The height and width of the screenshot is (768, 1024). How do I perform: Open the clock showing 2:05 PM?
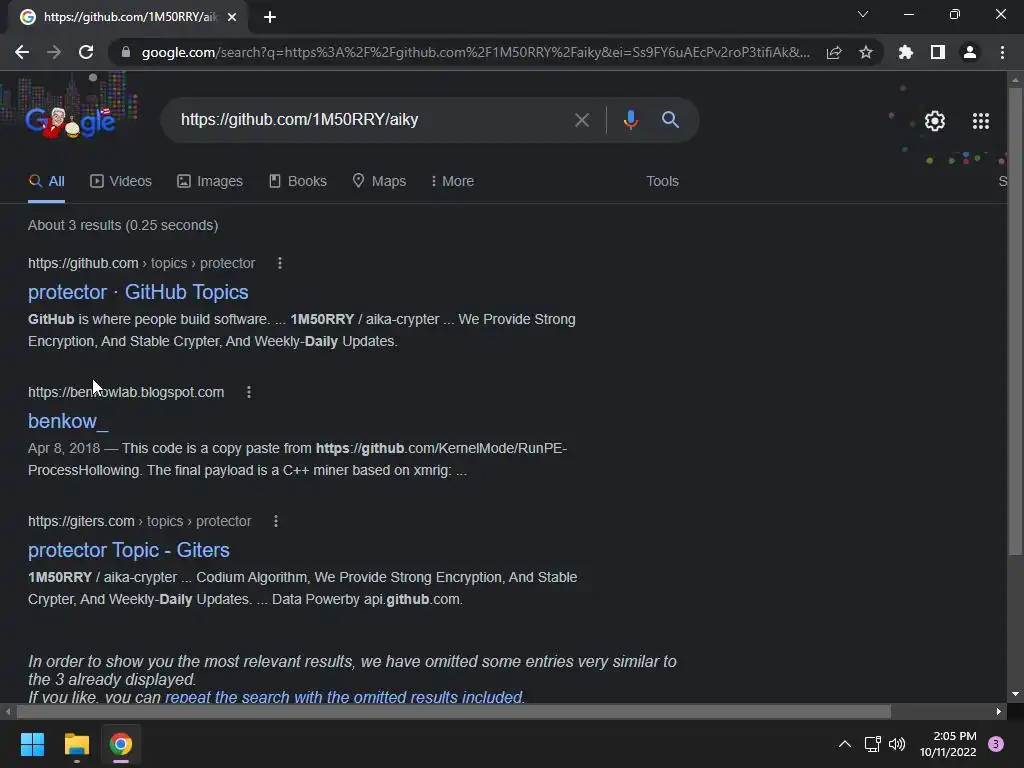point(948,744)
